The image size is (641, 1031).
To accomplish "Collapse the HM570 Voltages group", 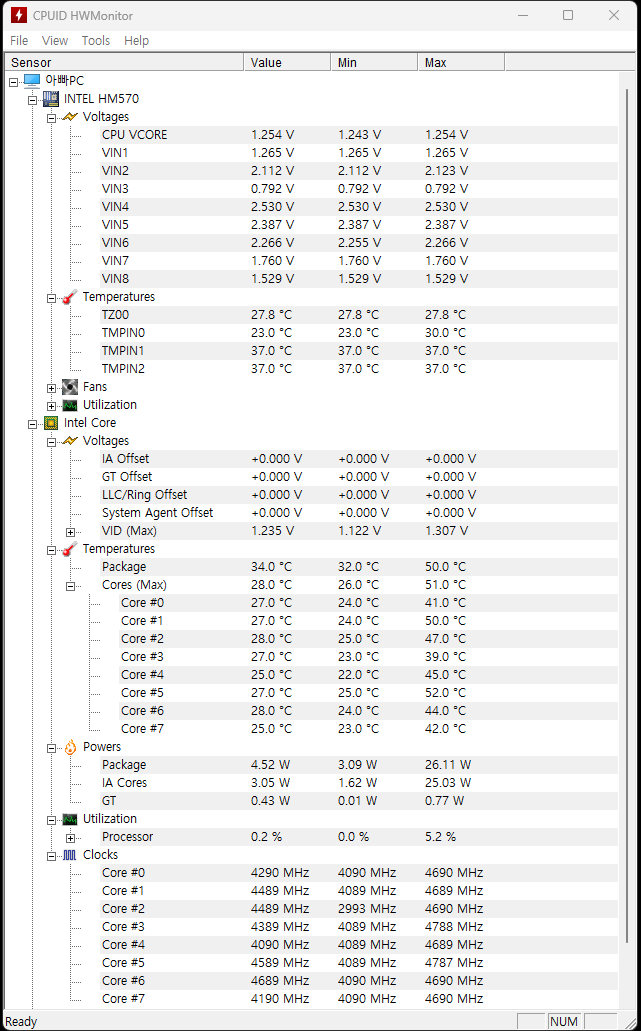I will [51, 118].
